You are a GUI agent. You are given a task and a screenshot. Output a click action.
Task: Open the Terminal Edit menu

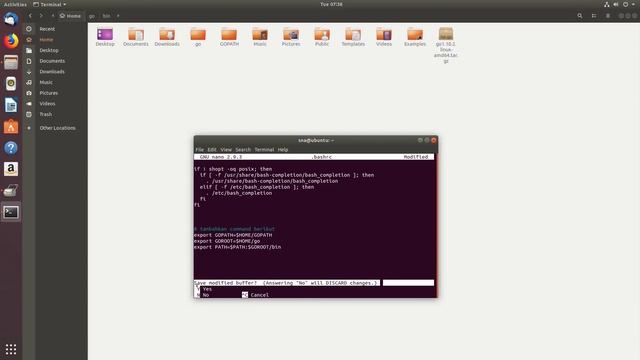[x=212, y=150]
